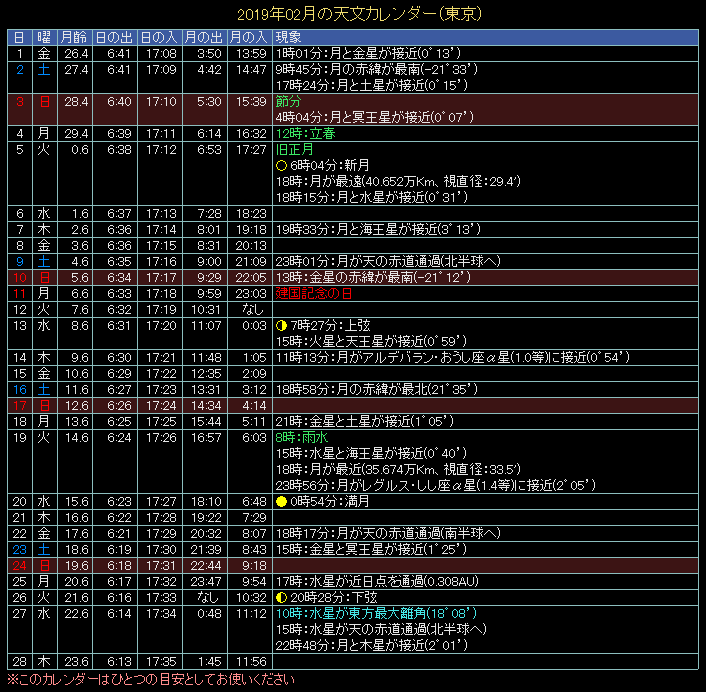Select the 月の出 column header
Image resolution: width=706 pixels, height=692 pixels.
coord(204,37)
